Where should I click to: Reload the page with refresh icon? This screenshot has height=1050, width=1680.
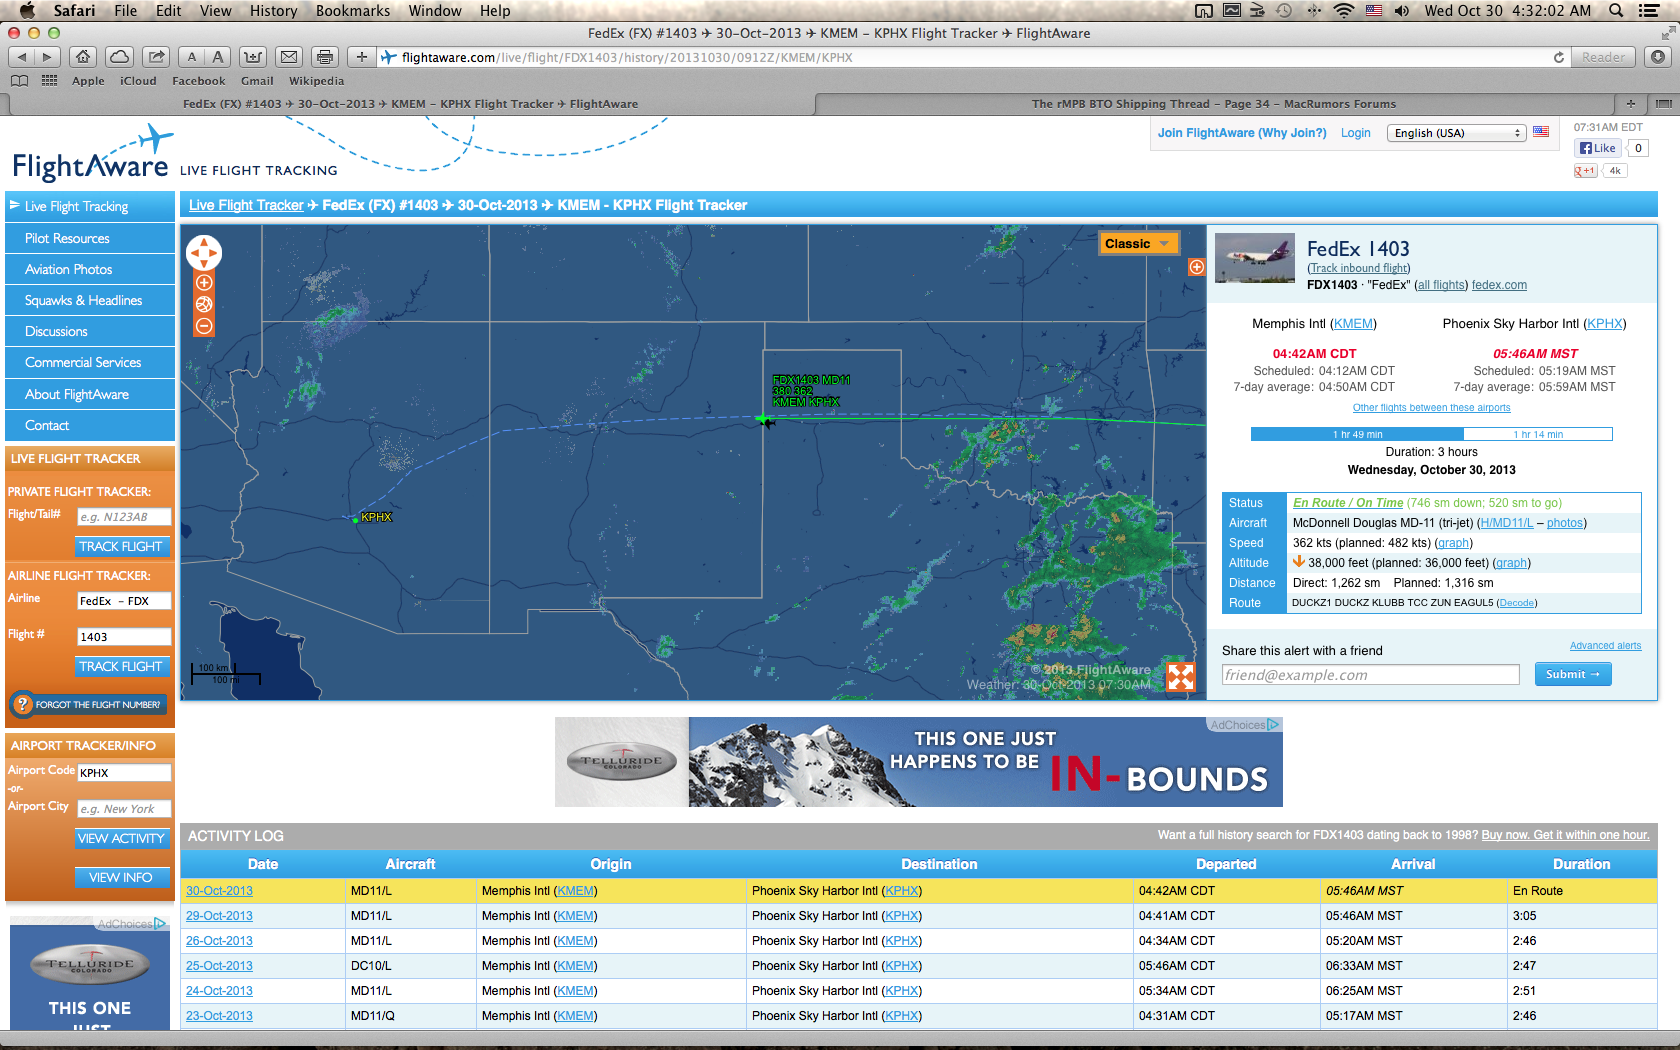click(1558, 57)
